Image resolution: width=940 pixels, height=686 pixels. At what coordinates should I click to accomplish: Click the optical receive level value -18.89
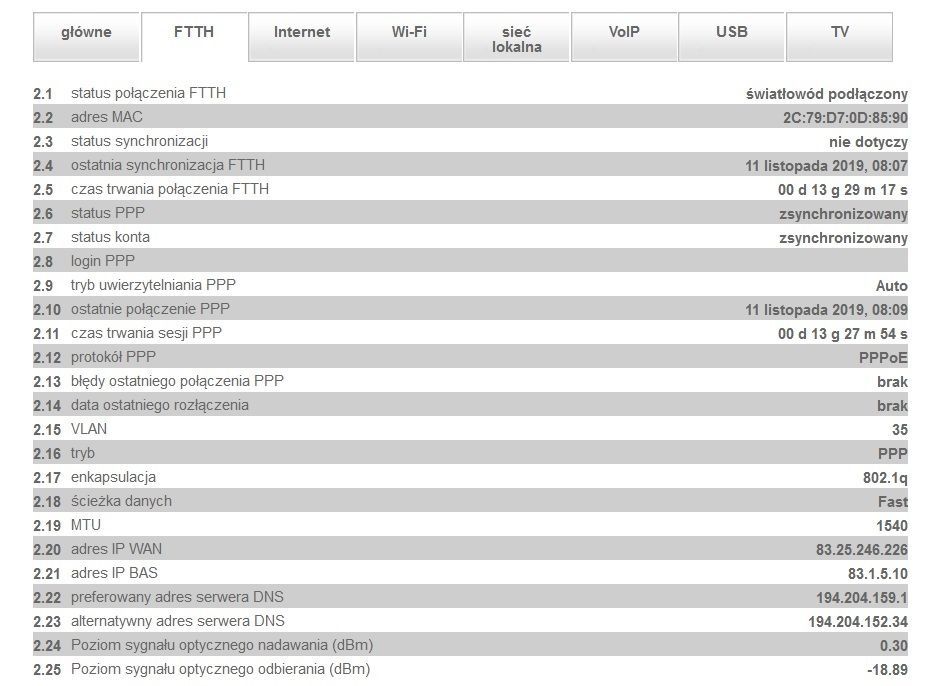(886, 670)
